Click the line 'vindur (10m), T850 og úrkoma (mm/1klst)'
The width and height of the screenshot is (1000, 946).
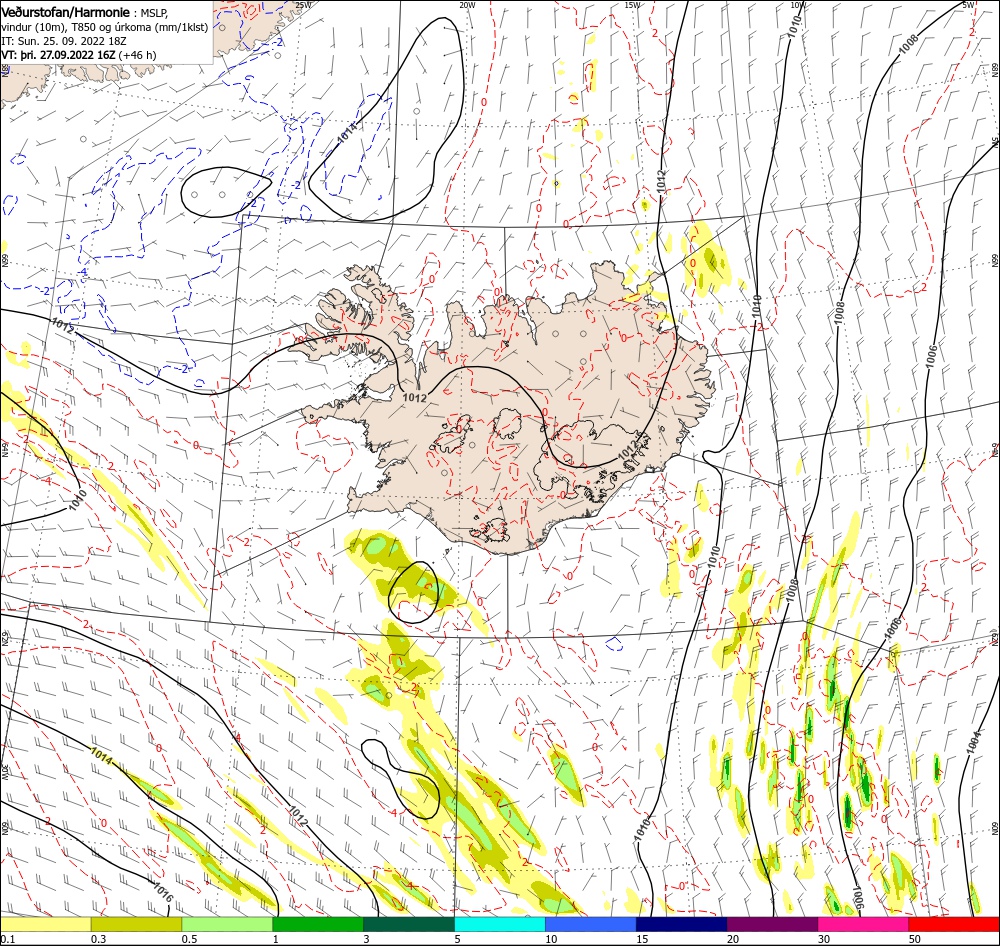coord(105,27)
